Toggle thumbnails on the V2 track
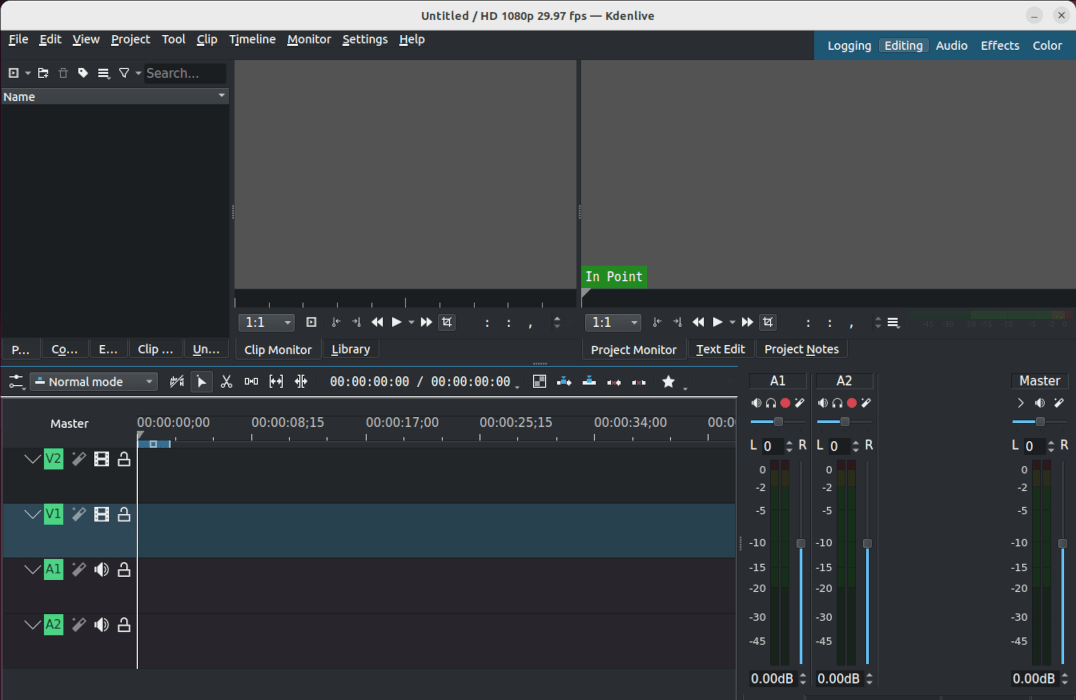The image size is (1076, 700). click(x=101, y=458)
